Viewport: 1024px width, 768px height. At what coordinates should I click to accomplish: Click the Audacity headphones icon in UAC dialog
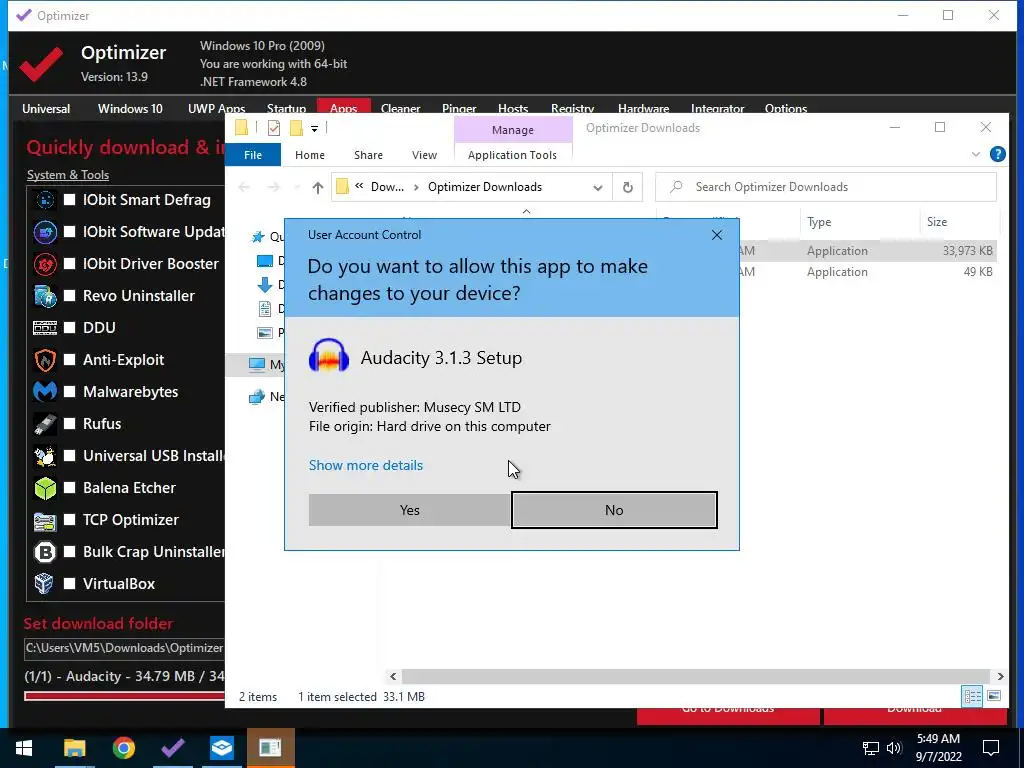(328, 356)
